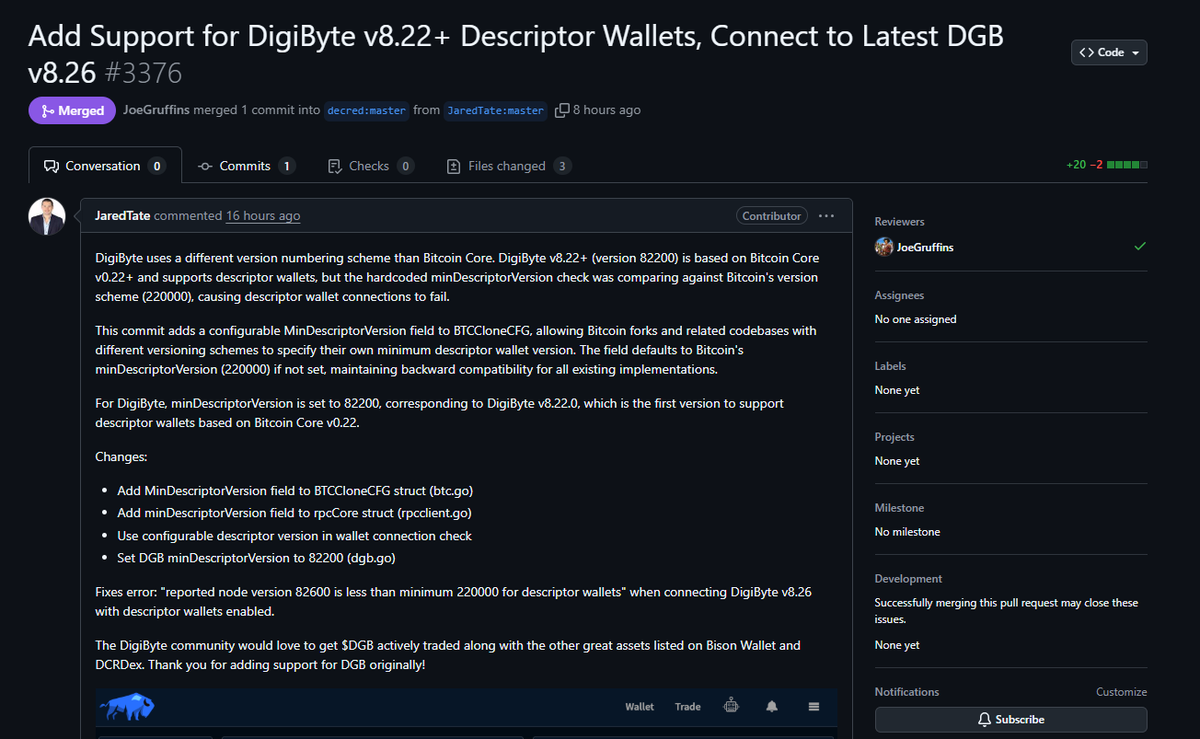Screen dimensions: 1200x739
Task: Click the 'Changes:' line in the comment
Action: pyautogui.click(x=121, y=457)
